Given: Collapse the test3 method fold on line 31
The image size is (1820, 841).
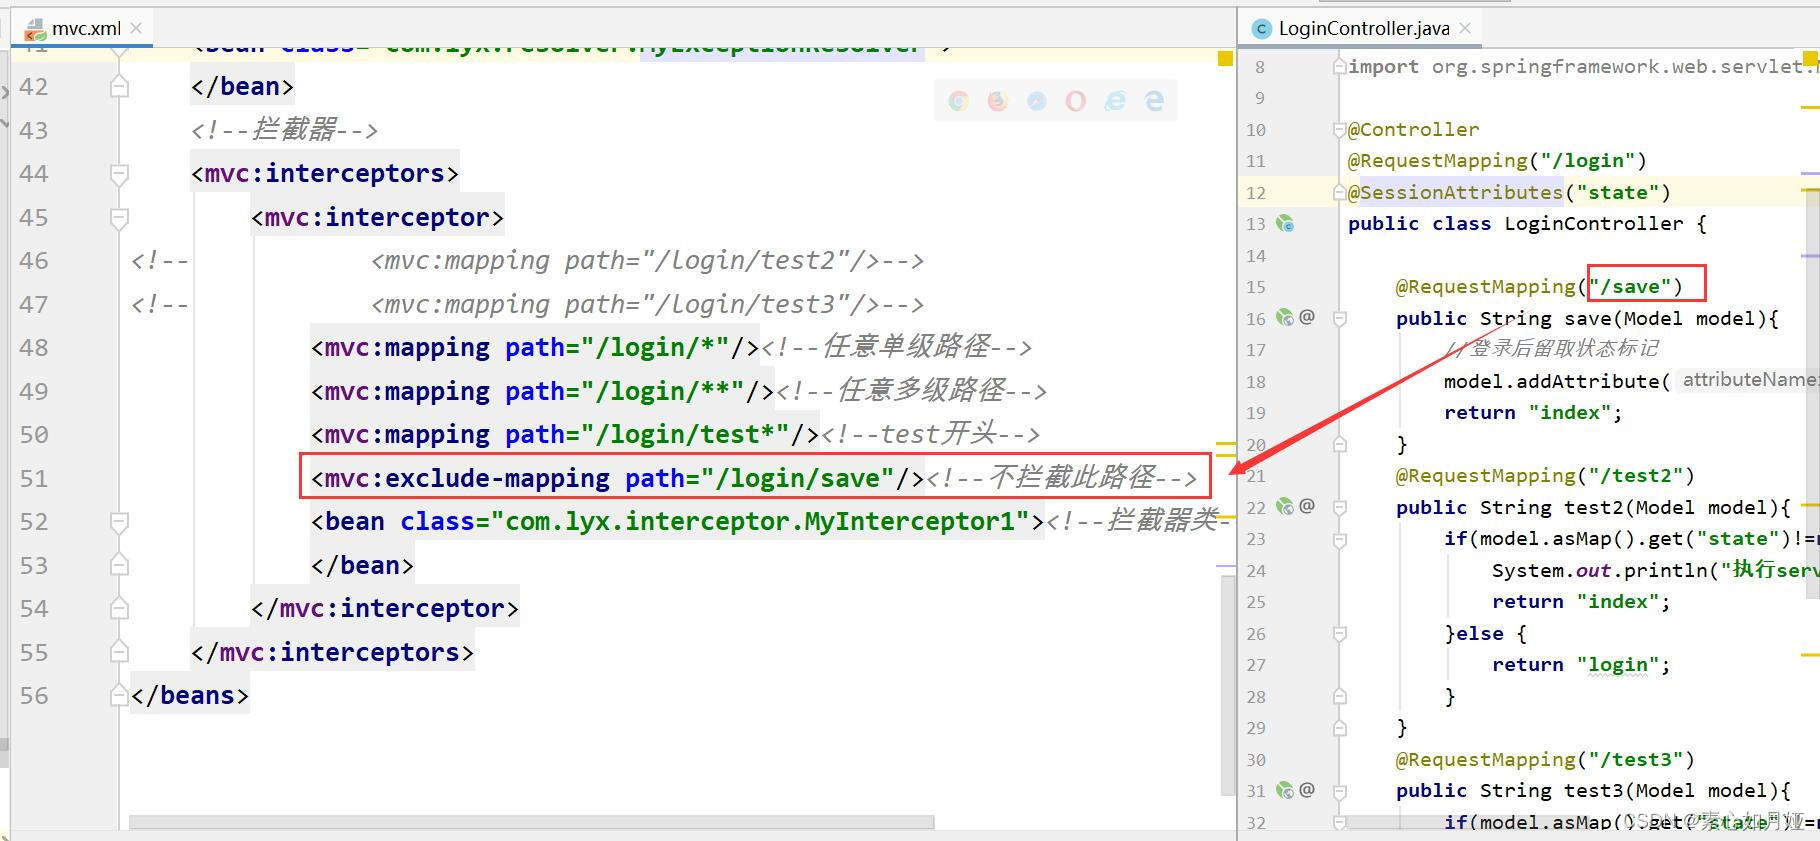Looking at the screenshot, I should coord(1340,790).
